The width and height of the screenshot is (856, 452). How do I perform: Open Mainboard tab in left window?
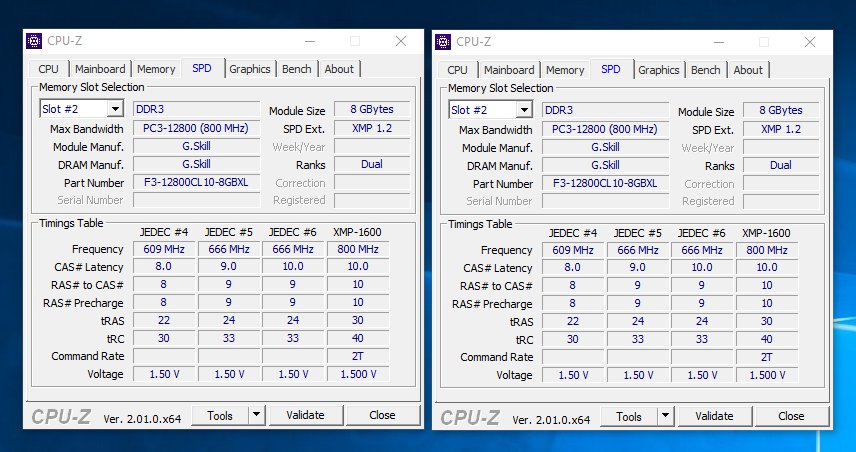(100, 69)
